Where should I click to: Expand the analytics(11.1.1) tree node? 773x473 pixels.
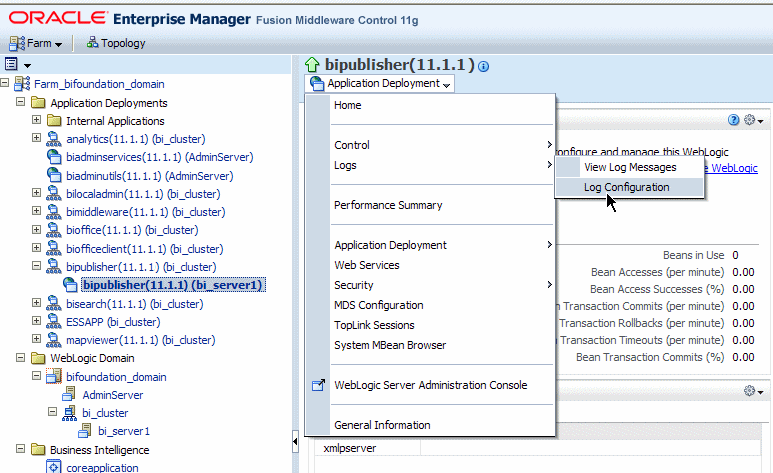[x=36, y=138]
